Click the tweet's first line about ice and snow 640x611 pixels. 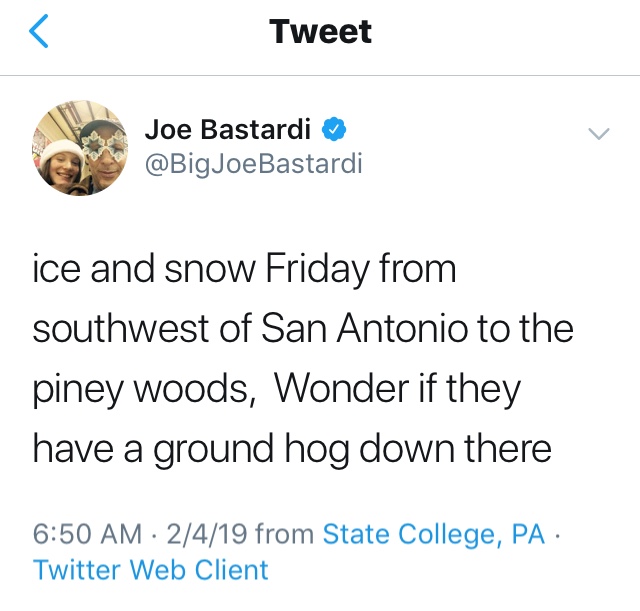[x=245, y=270]
